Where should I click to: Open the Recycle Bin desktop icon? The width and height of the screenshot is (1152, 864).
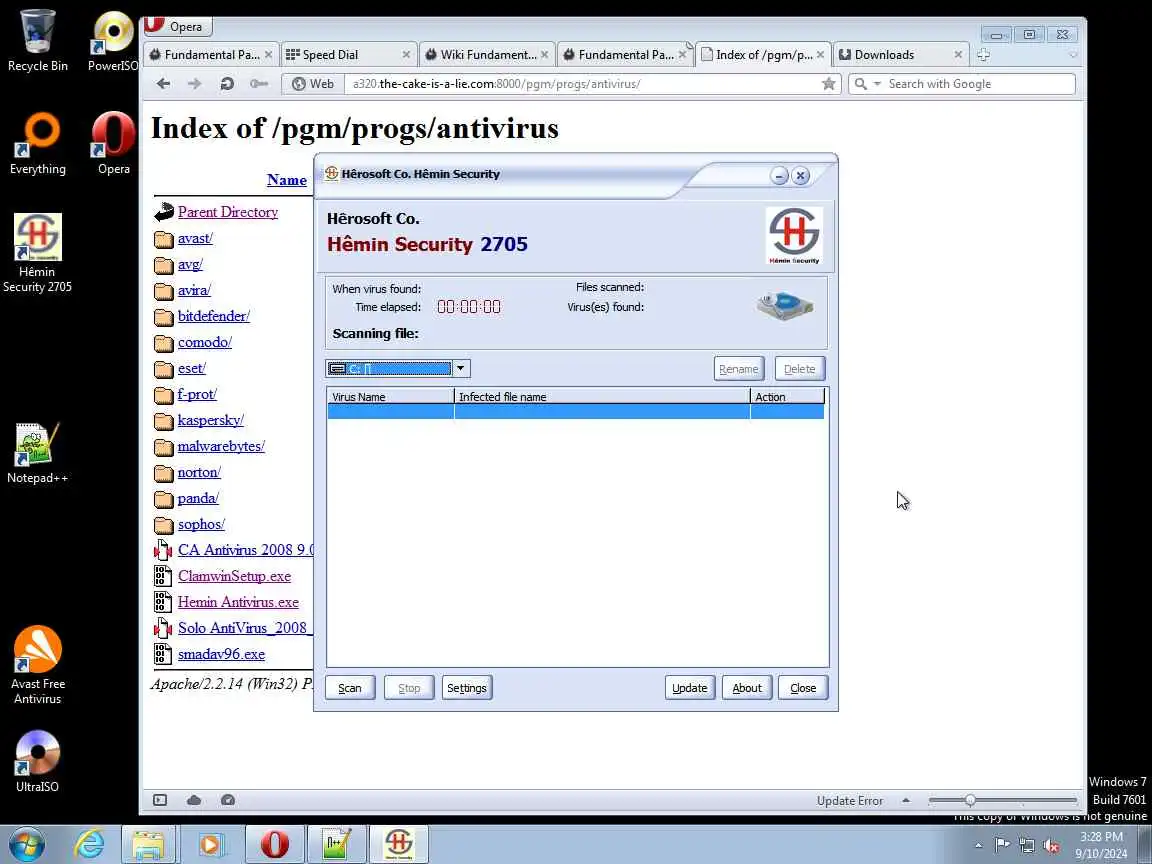(37, 41)
